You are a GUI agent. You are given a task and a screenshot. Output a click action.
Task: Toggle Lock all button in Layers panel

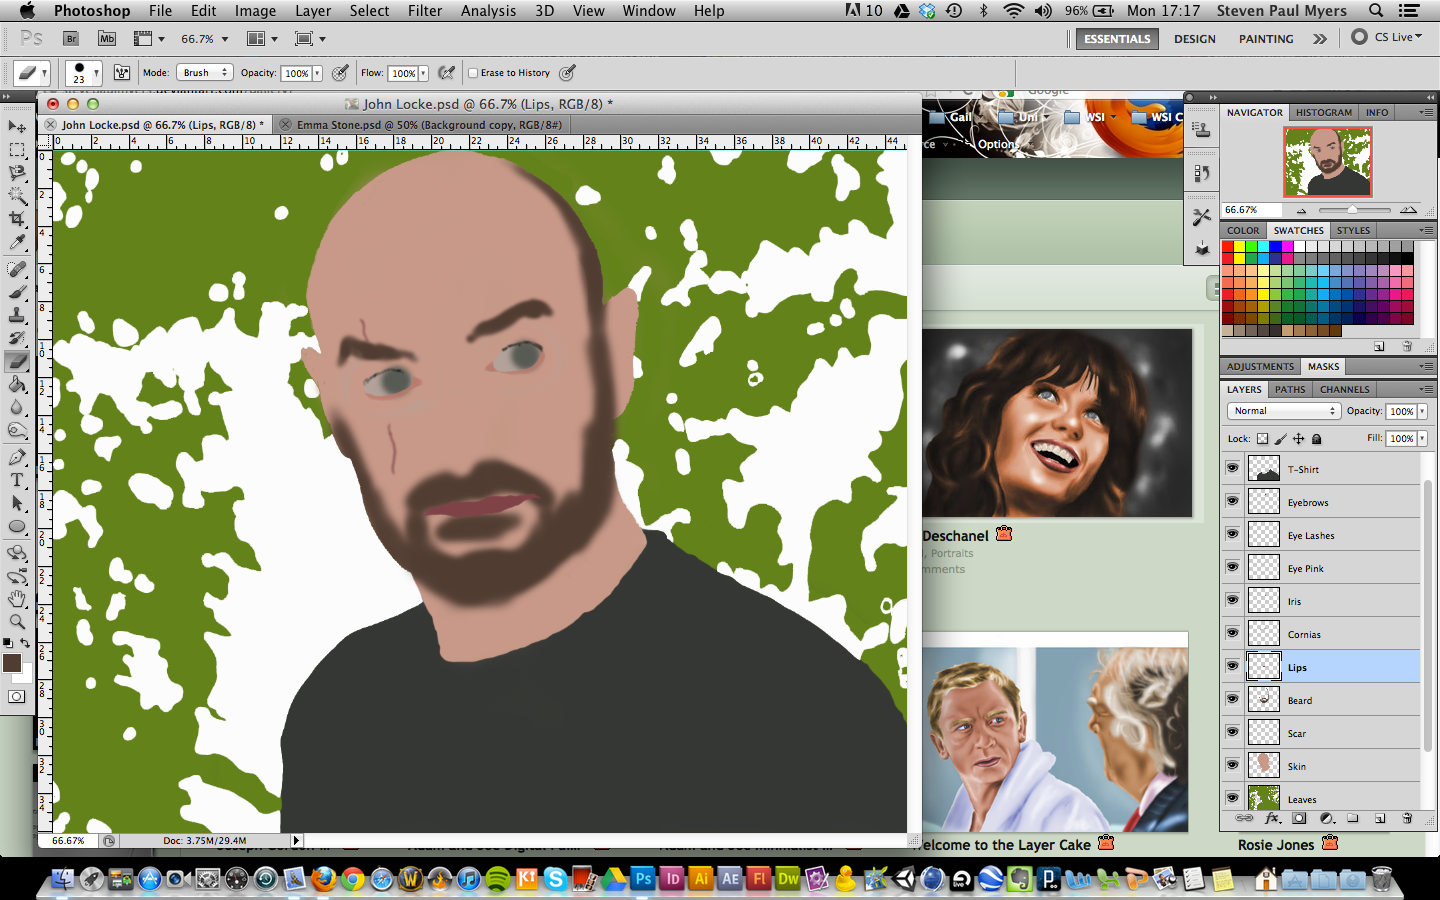pyautogui.click(x=1316, y=439)
